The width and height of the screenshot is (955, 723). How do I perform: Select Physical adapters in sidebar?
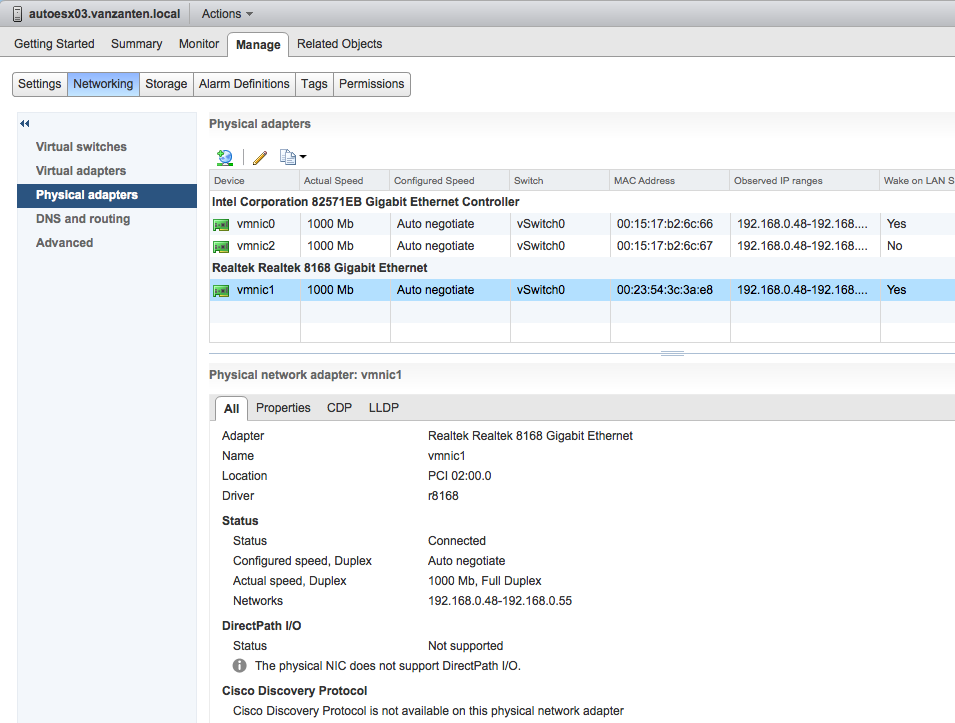tap(107, 196)
